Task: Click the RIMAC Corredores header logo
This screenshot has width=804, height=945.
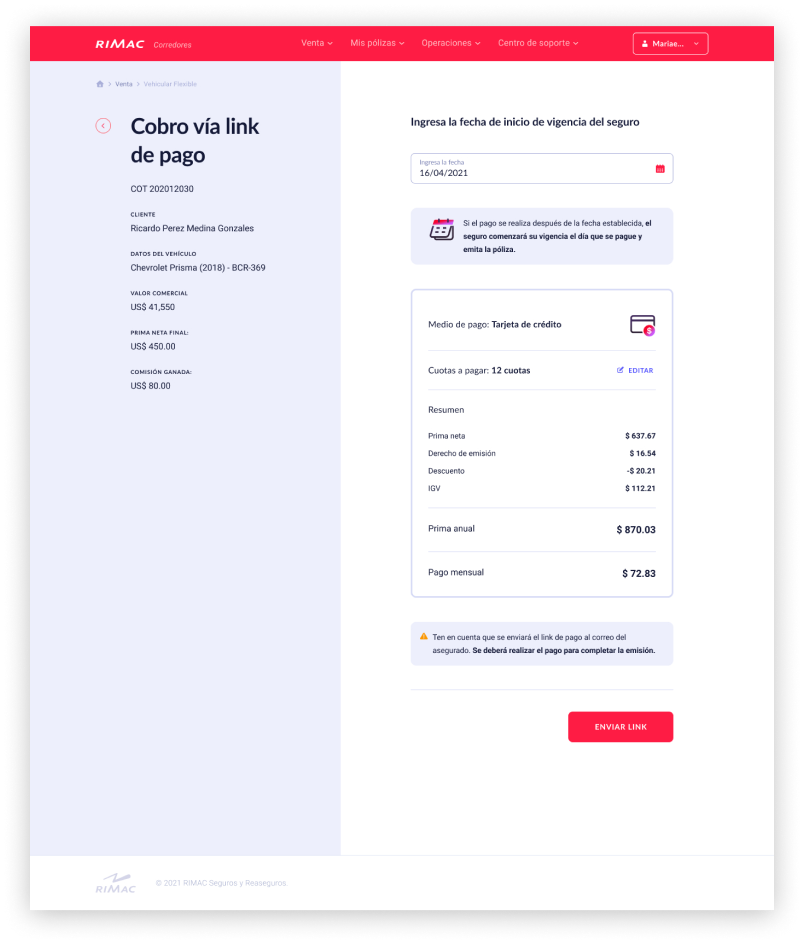Action: (x=143, y=44)
